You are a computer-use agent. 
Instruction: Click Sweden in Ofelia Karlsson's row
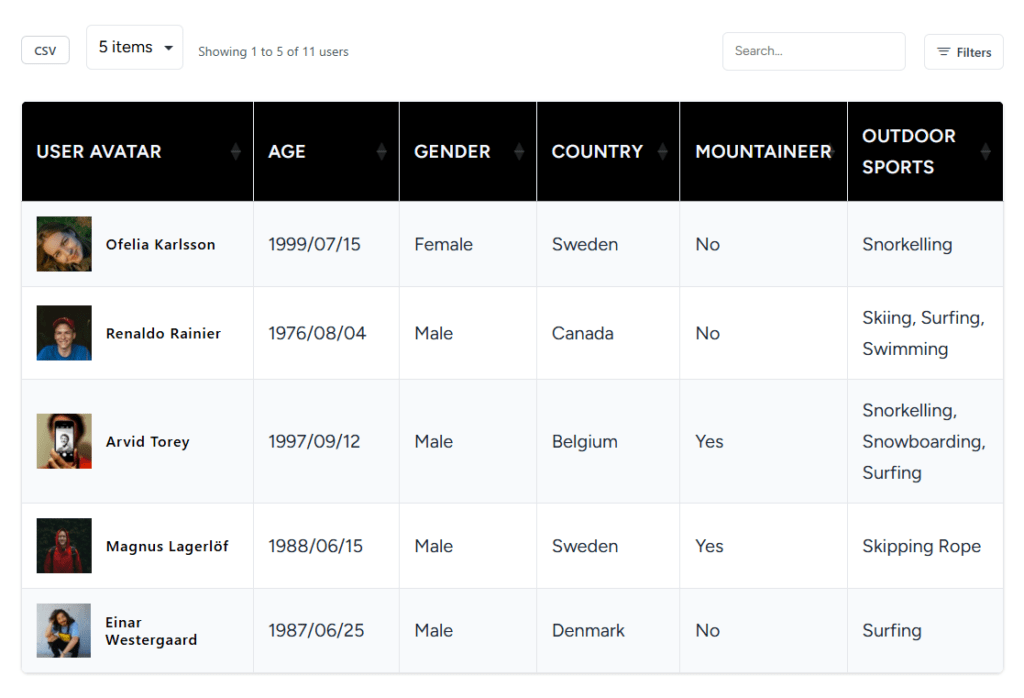click(x=584, y=244)
